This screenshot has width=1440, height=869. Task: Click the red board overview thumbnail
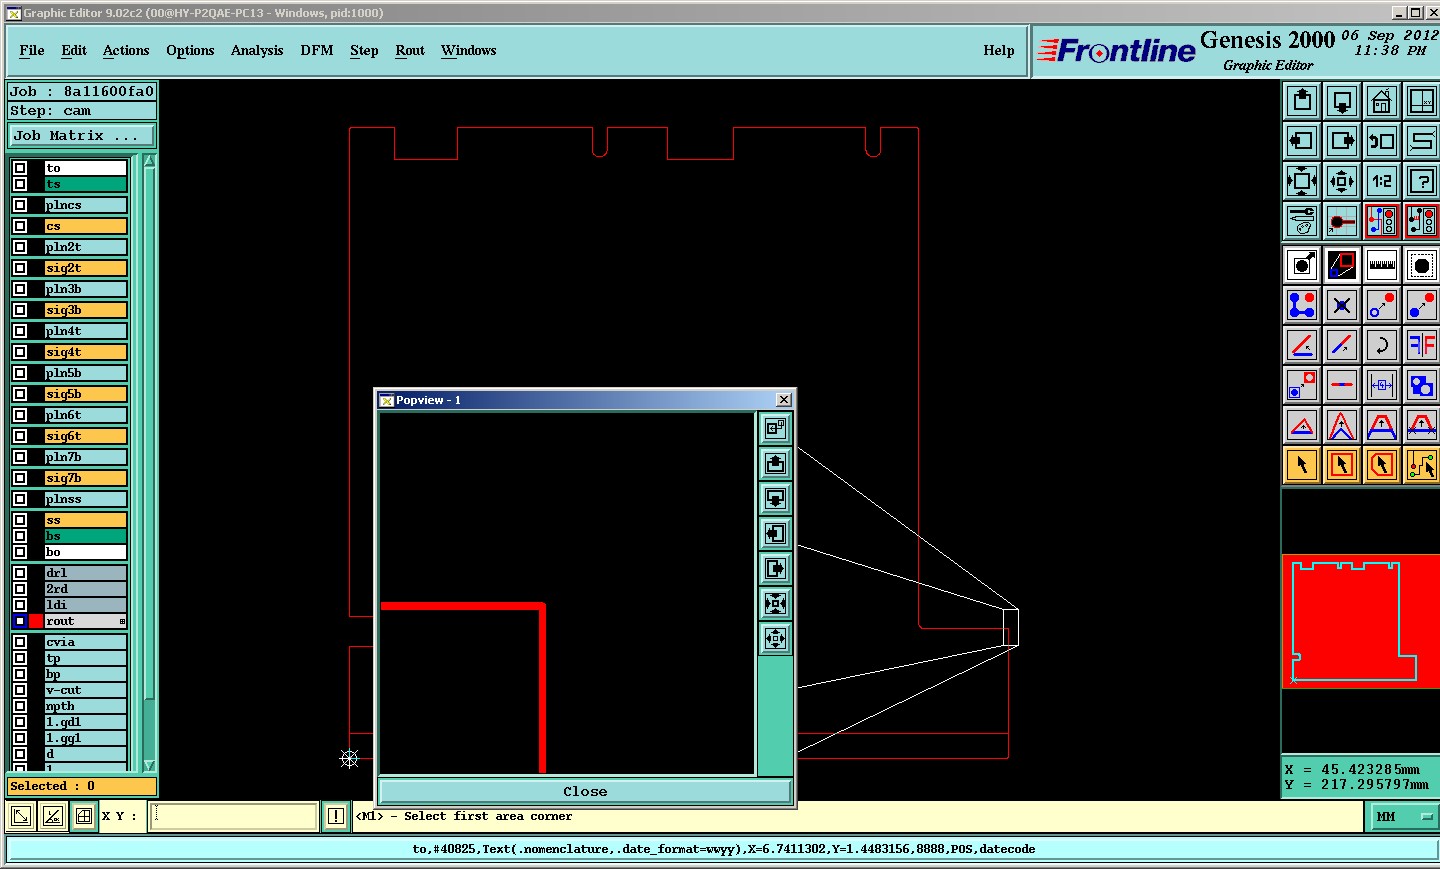pyautogui.click(x=1360, y=621)
